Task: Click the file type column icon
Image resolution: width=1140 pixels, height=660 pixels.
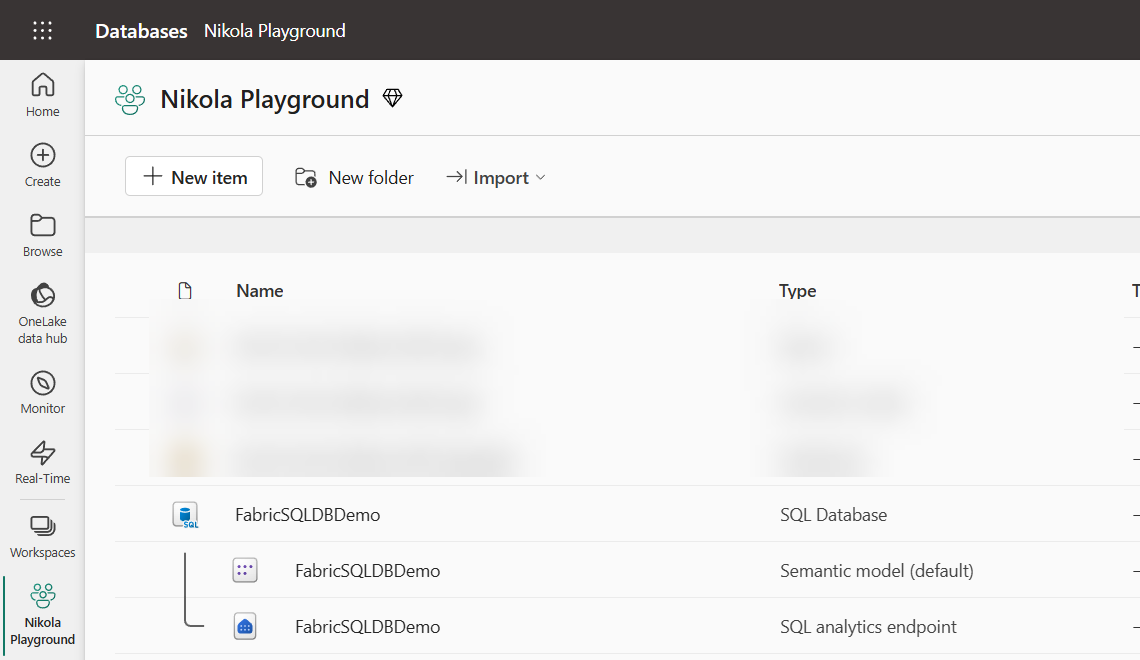Action: [185, 291]
